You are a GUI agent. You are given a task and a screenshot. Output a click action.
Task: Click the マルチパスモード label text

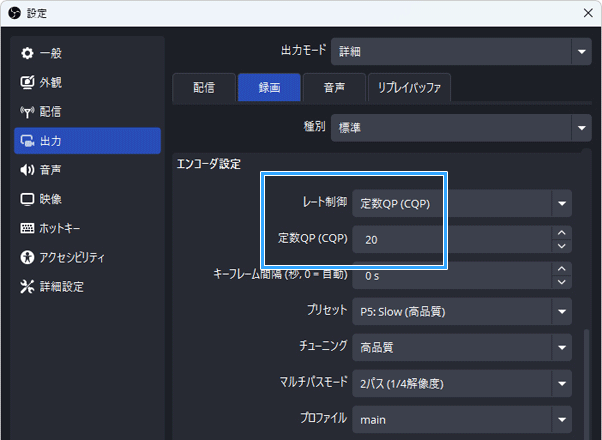(313, 382)
